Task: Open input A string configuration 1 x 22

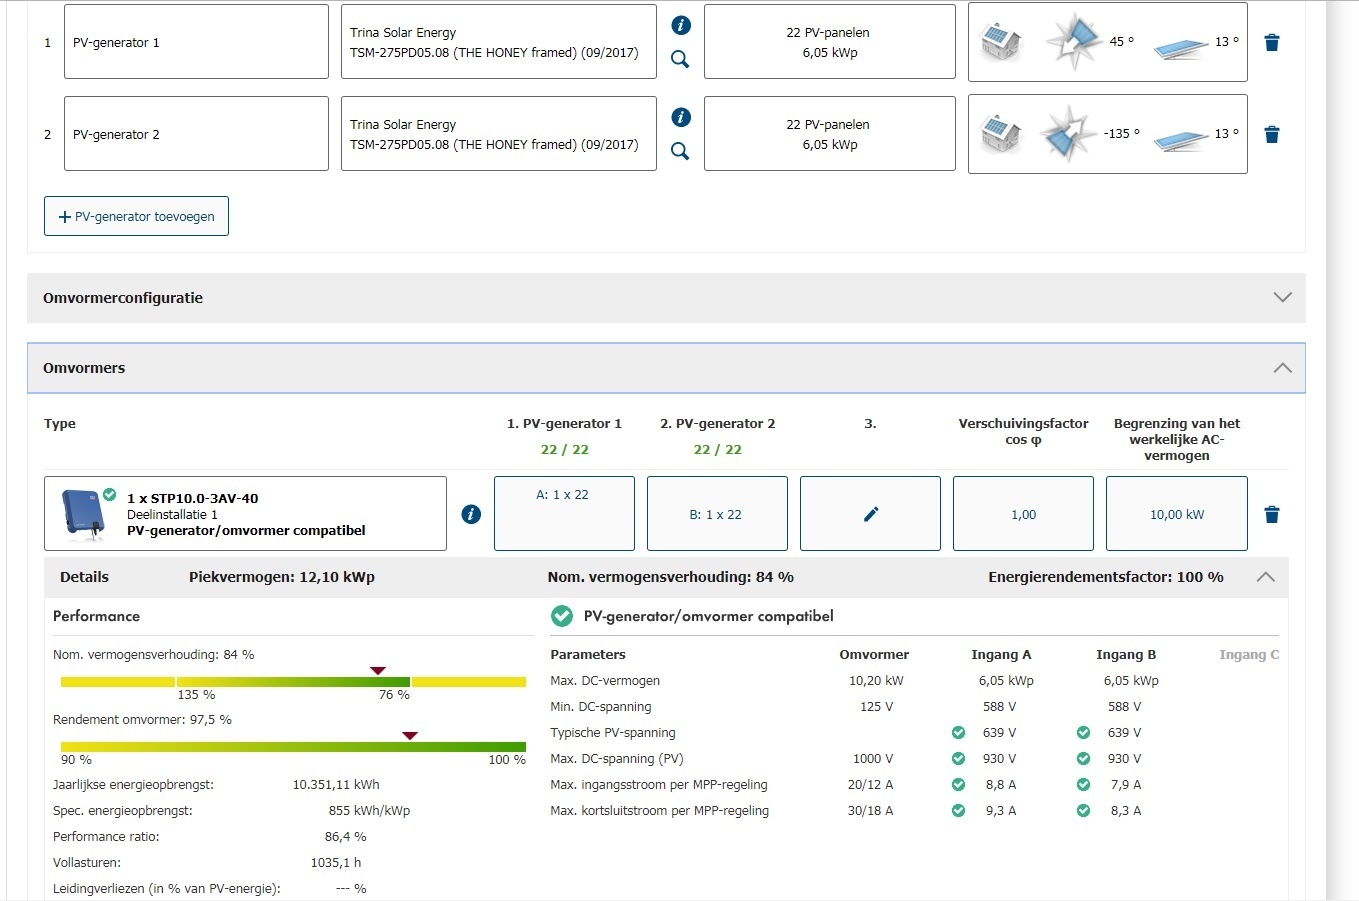Action: pyautogui.click(x=564, y=514)
